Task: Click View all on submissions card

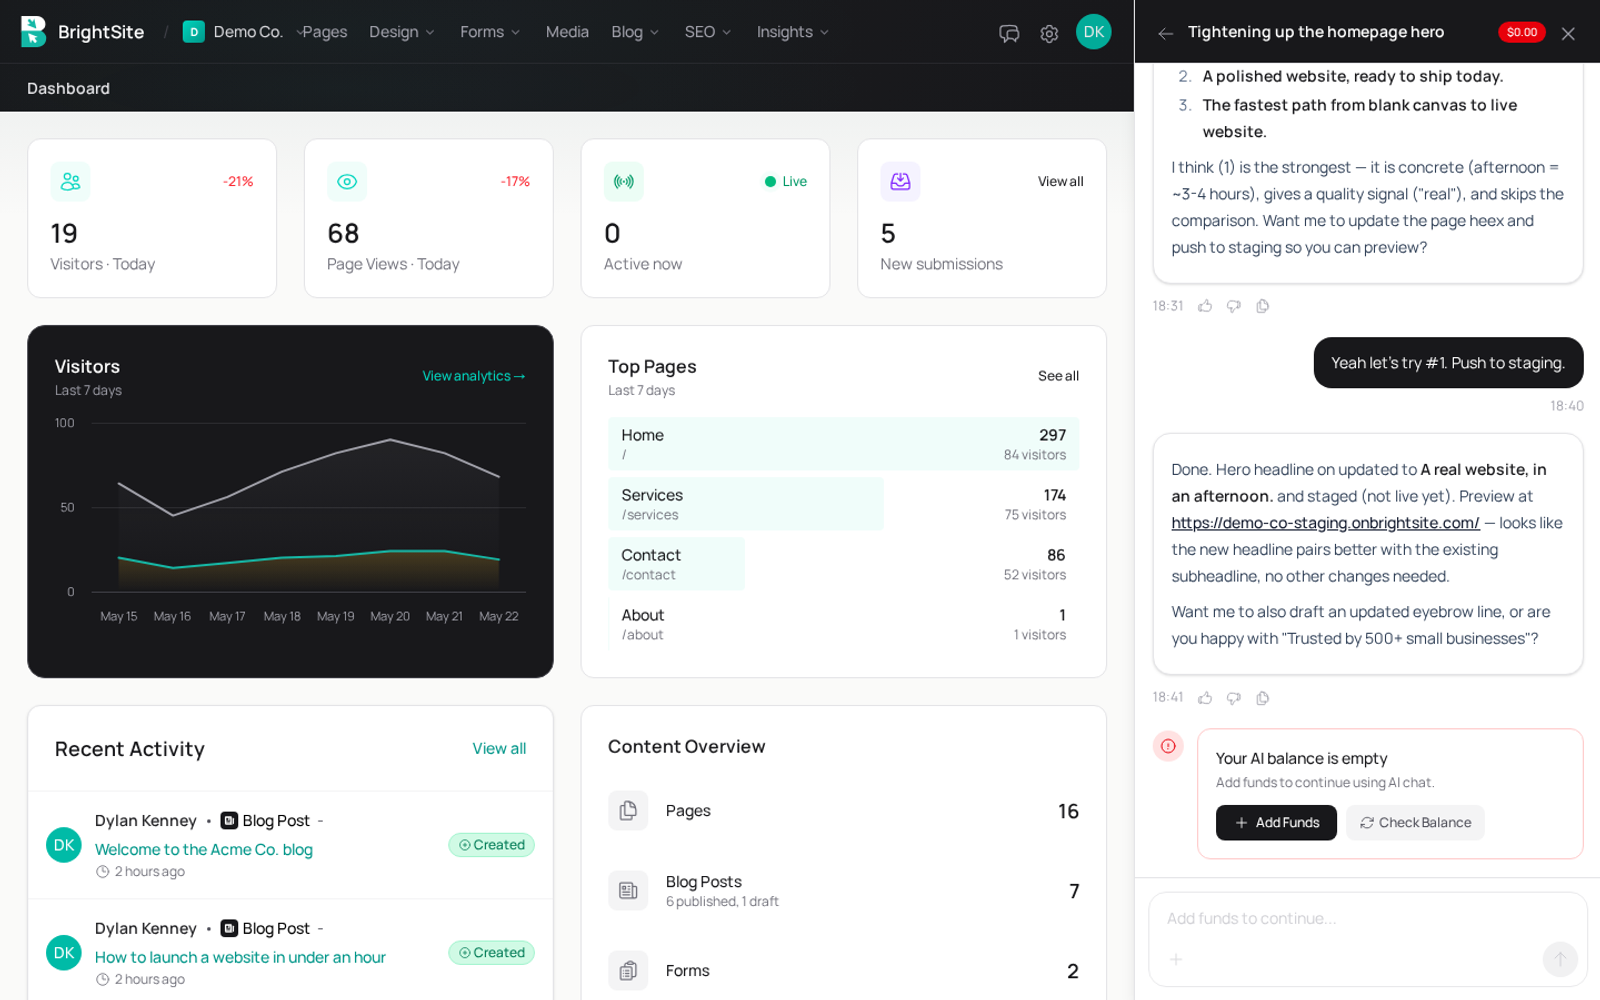Action: [1060, 181]
